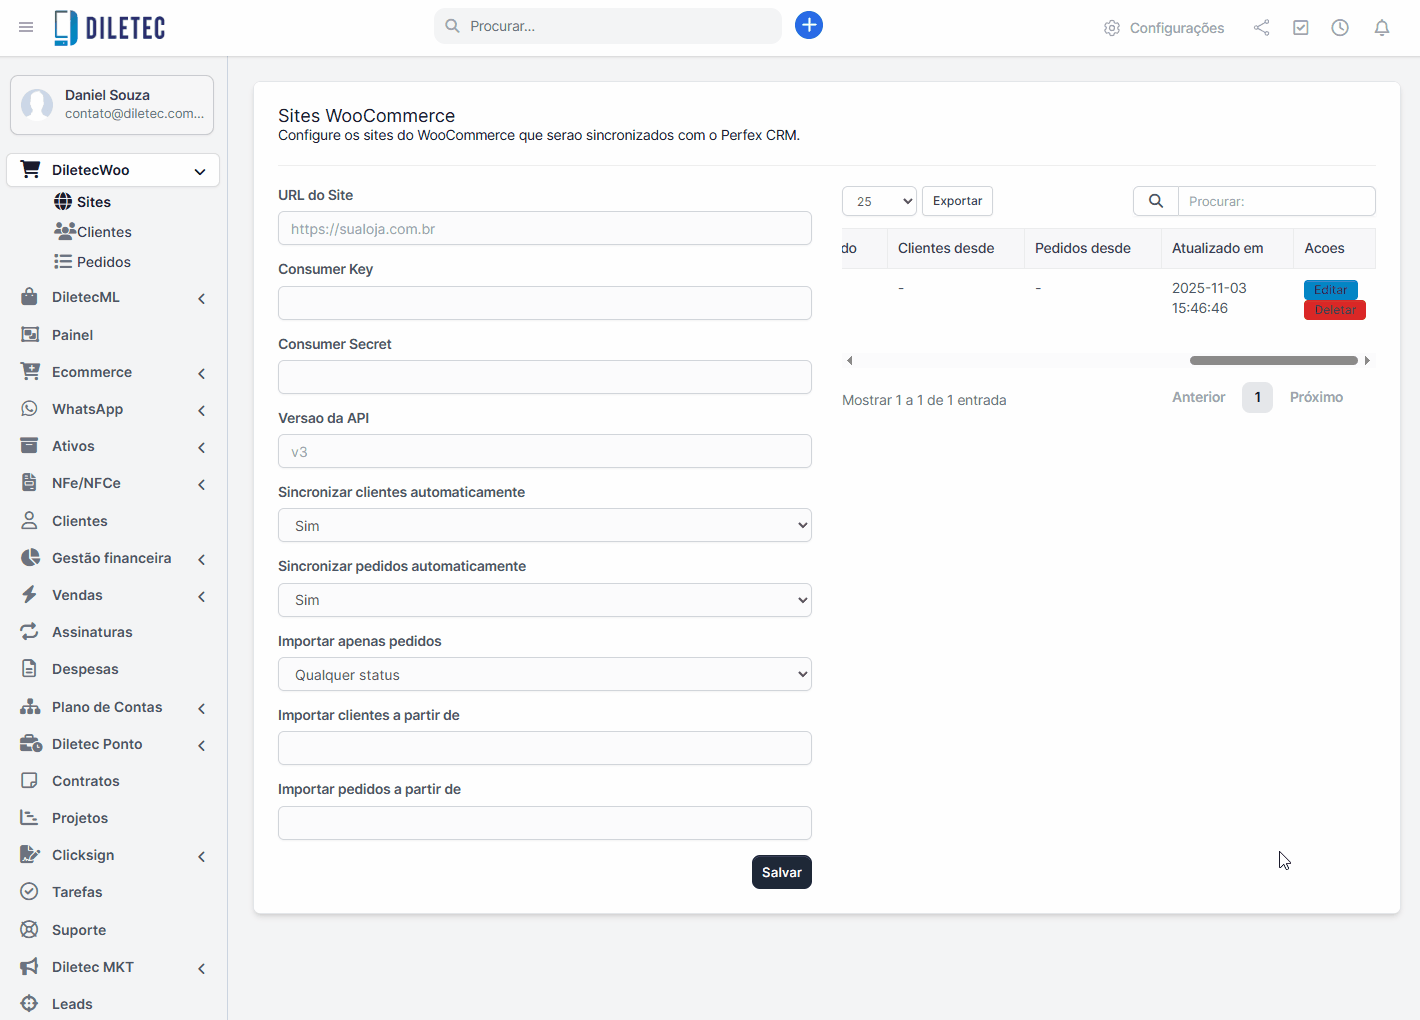Open the Clicksign menu item
The height and width of the screenshot is (1020, 1420).
coord(114,855)
